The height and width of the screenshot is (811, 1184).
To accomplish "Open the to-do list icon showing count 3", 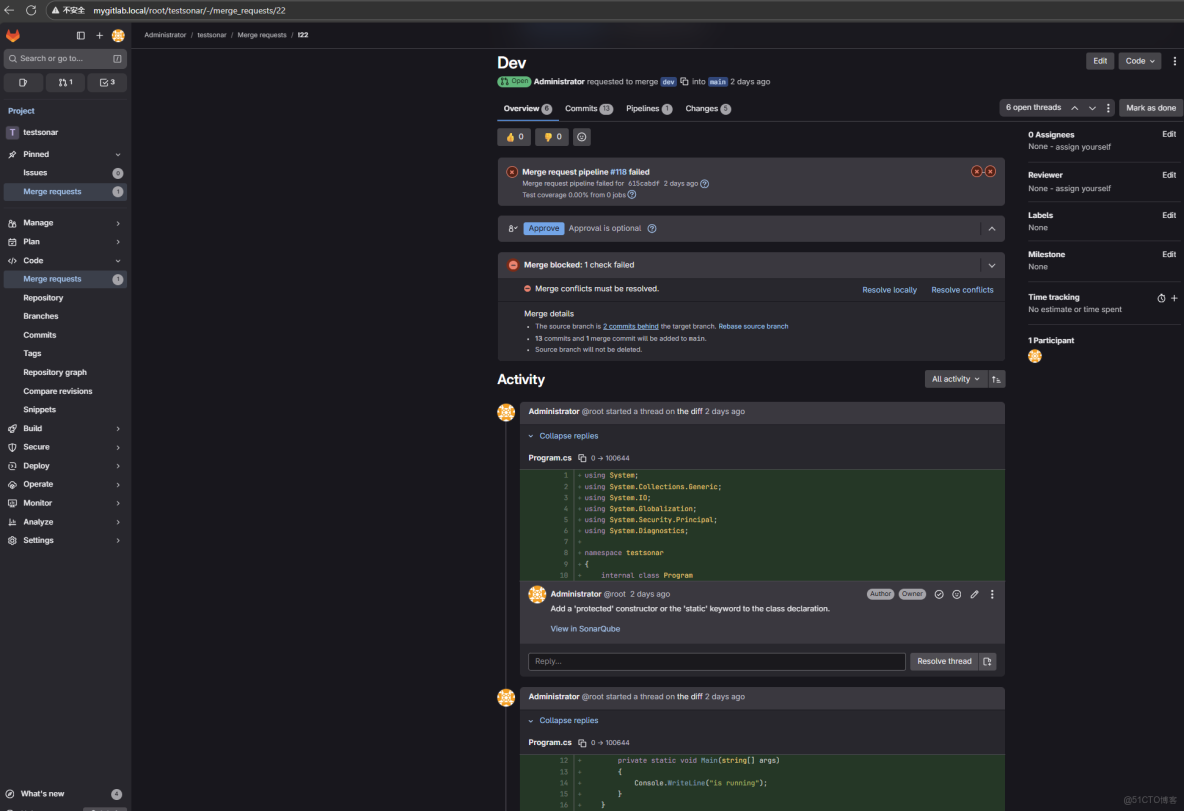I will [x=106, y=82].
